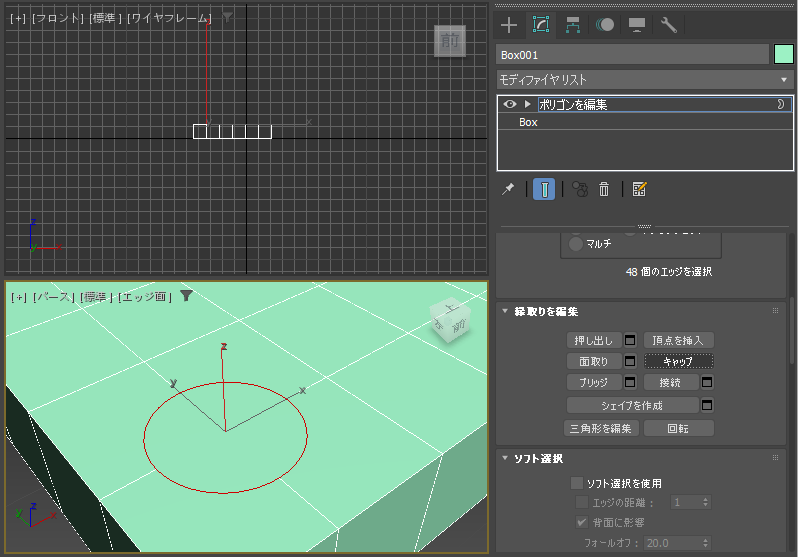Click the ViewCube in perspective viewport
The width and height of the screenshot is (798, 557).
coord(450,320)
